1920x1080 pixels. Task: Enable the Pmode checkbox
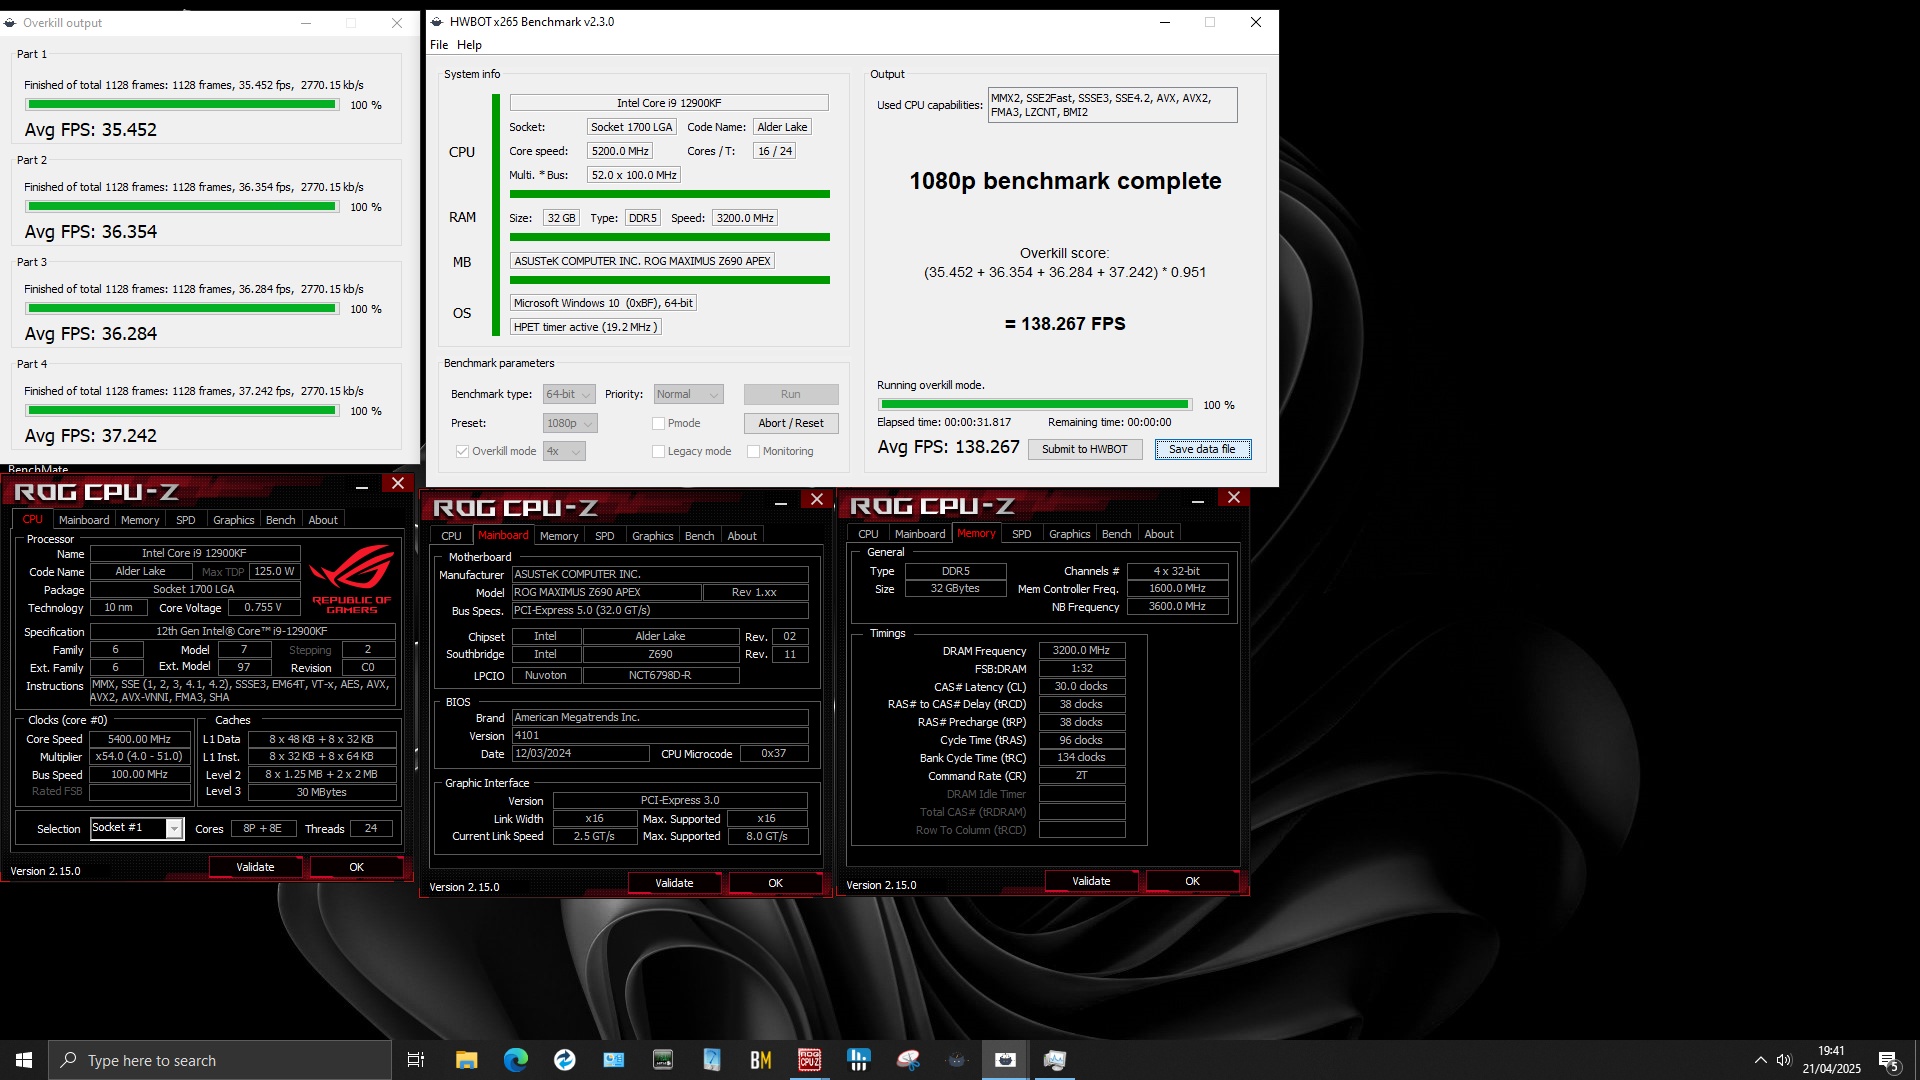pos(658,424)
